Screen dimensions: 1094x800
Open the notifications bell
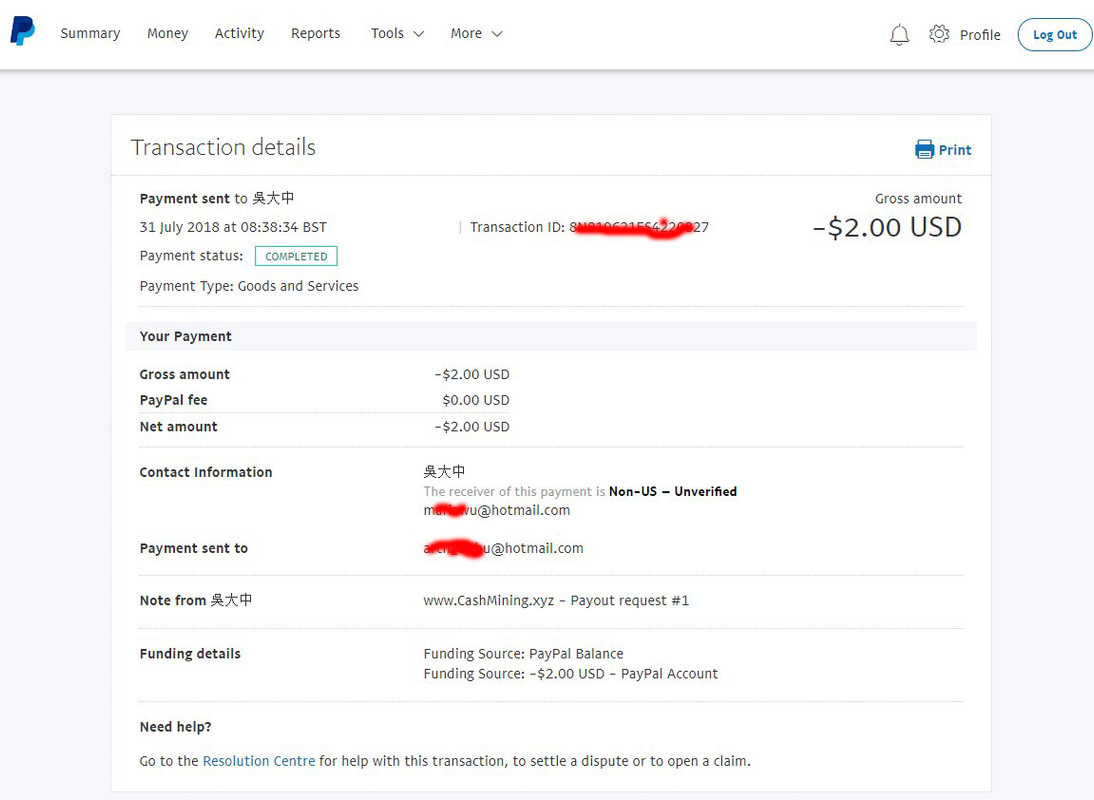(x=899, y=34)
